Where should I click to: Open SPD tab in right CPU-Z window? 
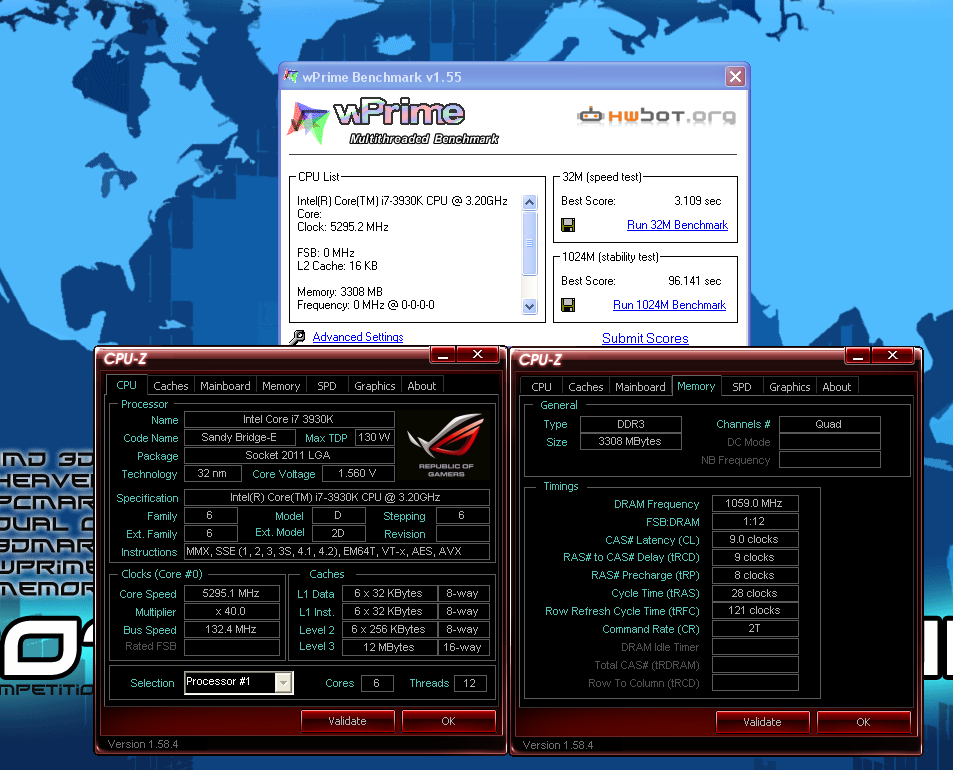pos(742,387)
